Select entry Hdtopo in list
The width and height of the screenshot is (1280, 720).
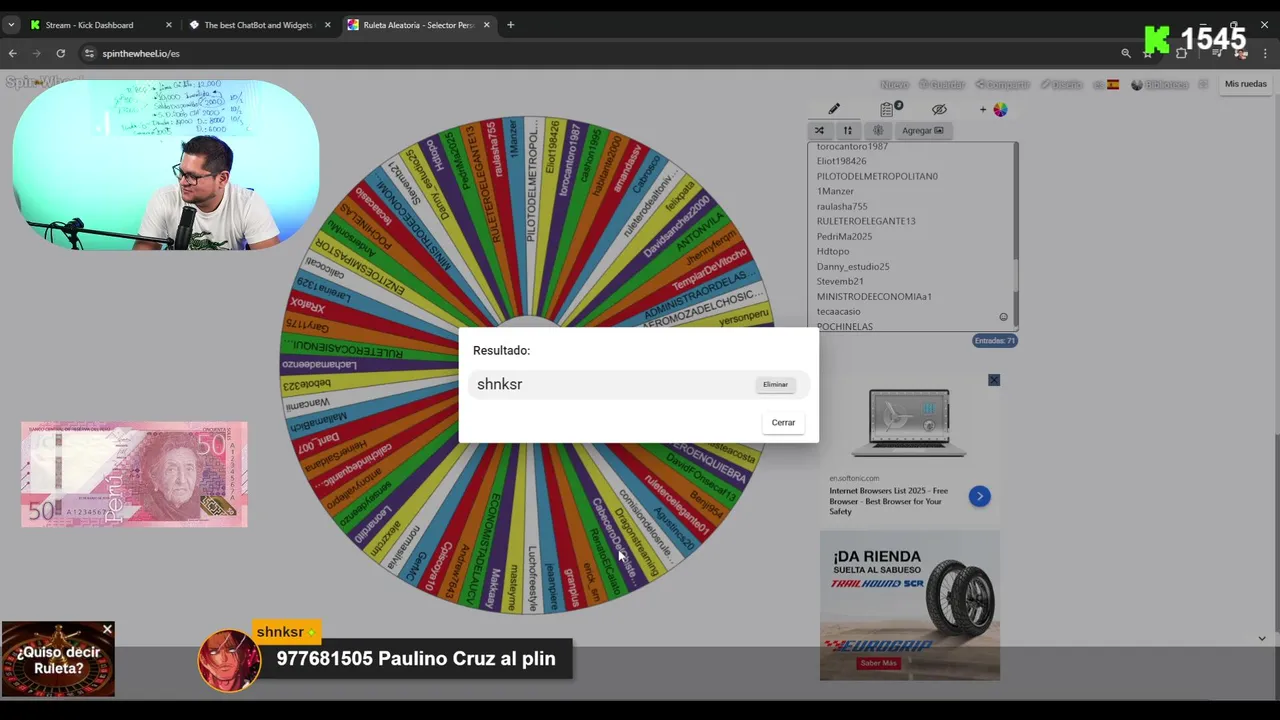833,251
